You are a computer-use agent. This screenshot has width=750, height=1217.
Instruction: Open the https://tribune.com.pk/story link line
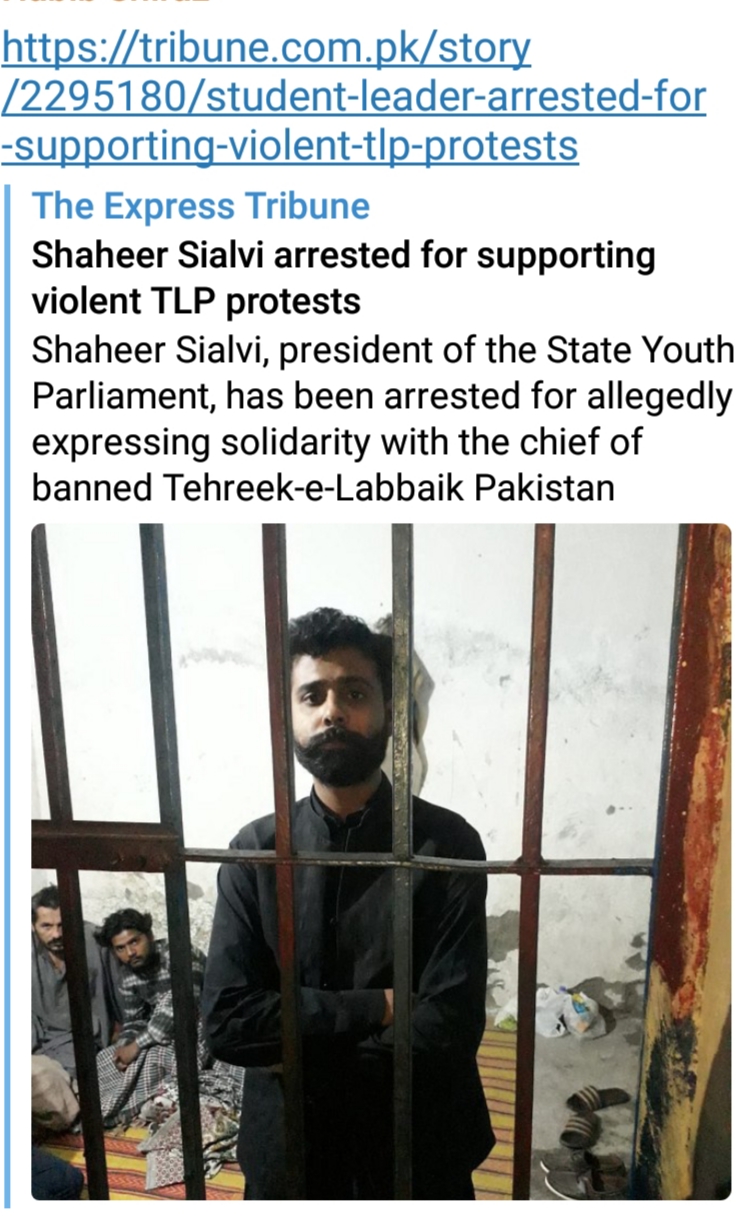tap(267, 49)
